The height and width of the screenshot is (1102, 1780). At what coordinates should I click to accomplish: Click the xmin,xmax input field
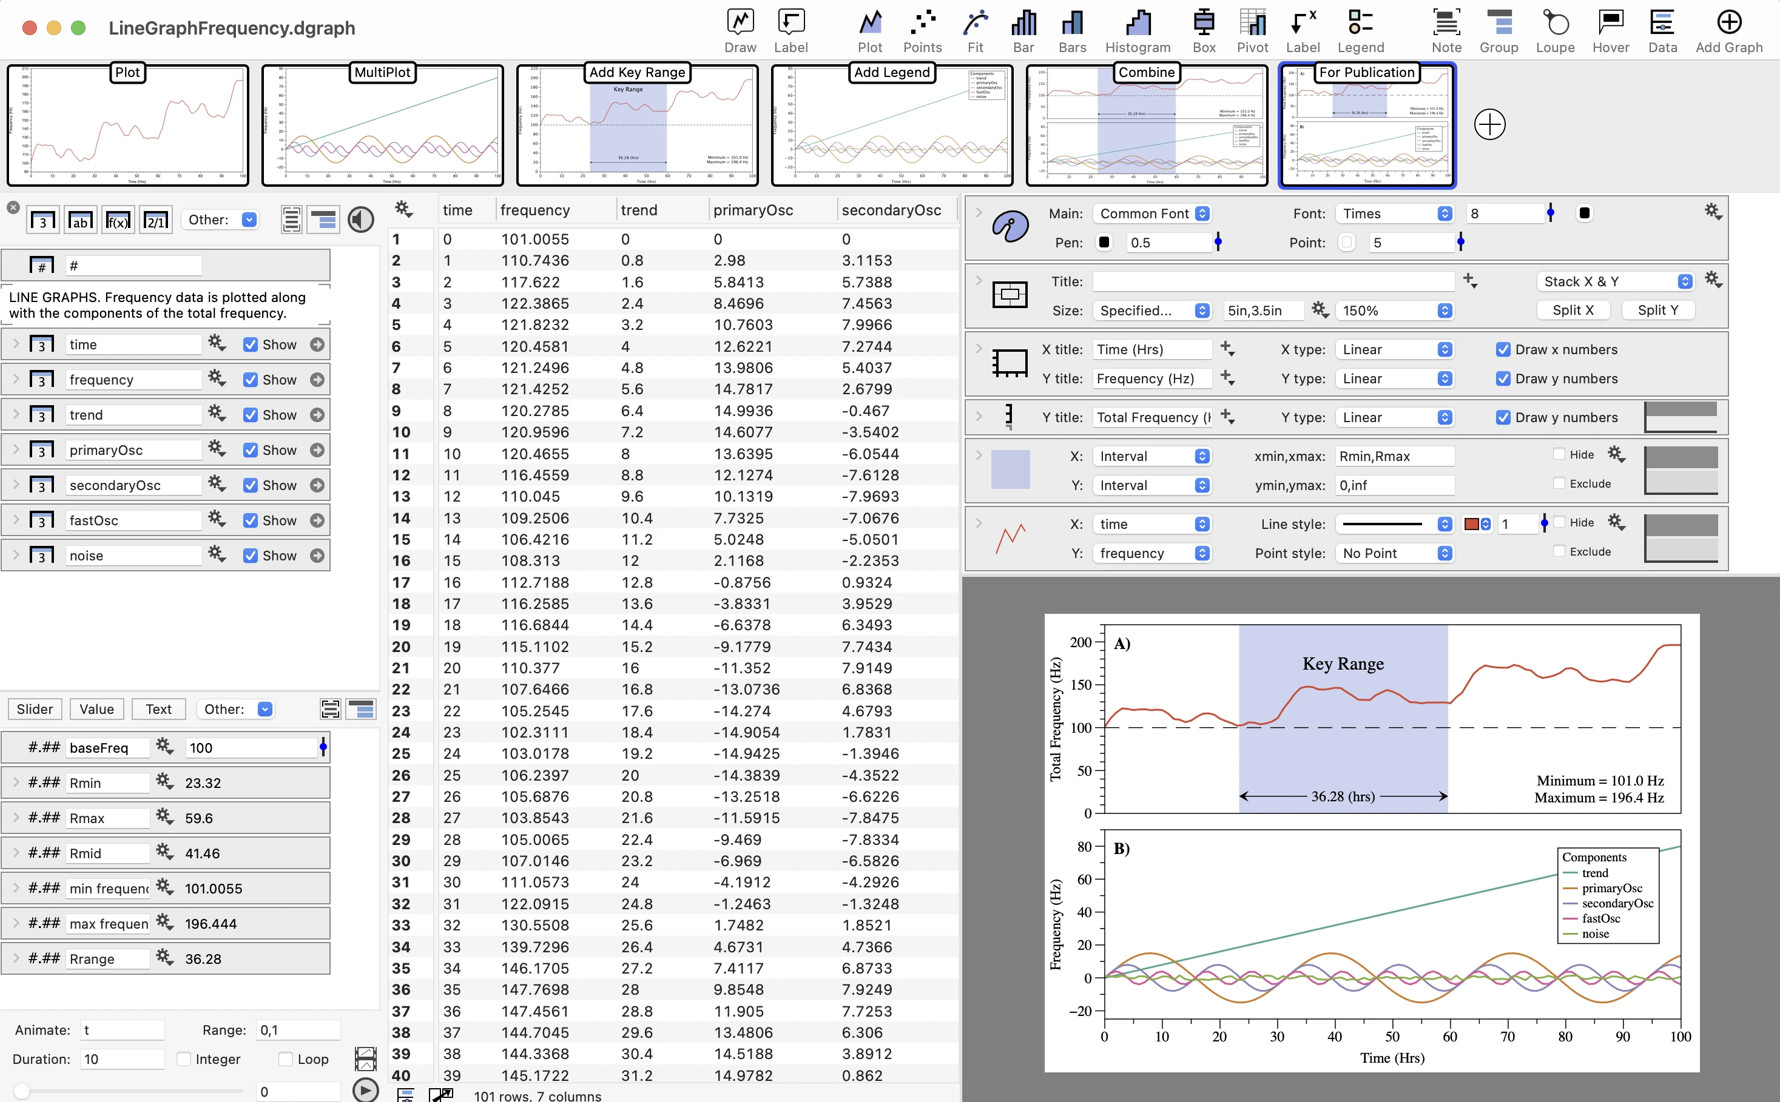(1395, 456)
